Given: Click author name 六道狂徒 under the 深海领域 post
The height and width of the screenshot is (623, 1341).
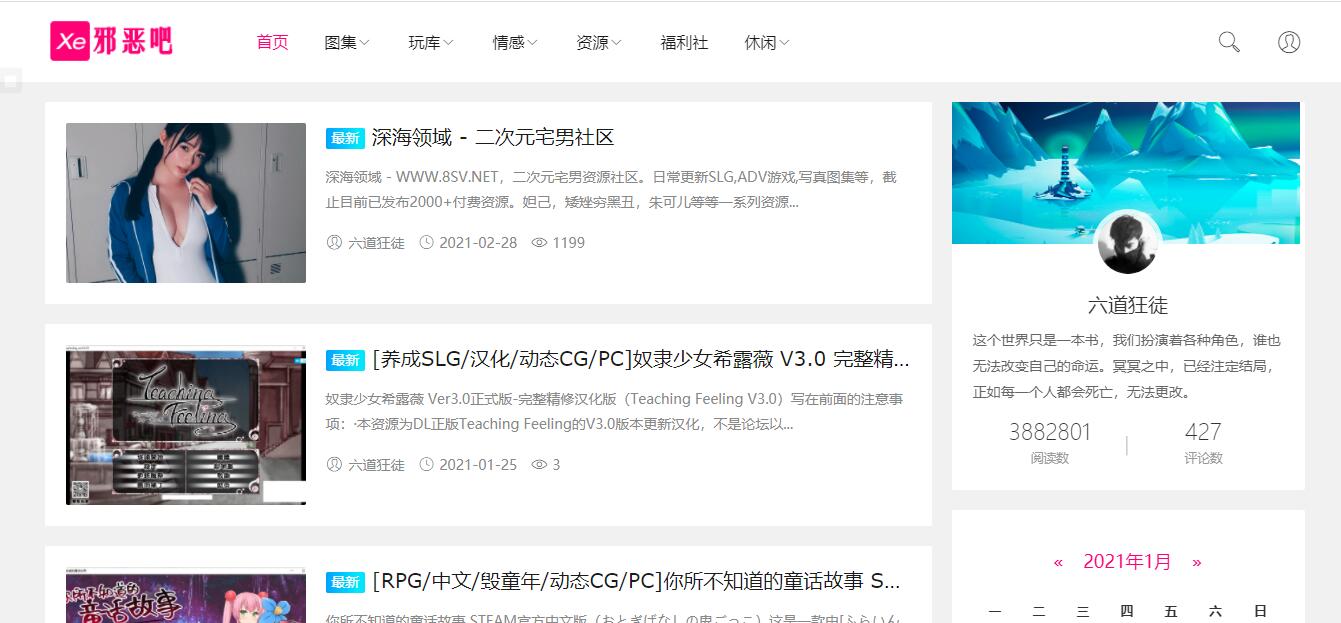Looking at the screenshot, I should click(x=376, y=242).
